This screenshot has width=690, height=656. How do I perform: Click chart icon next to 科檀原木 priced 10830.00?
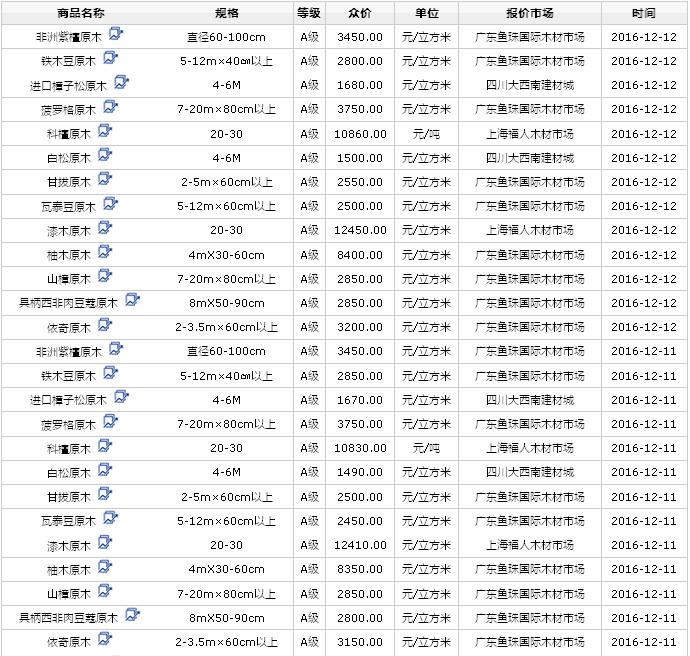tap(105, 446)
